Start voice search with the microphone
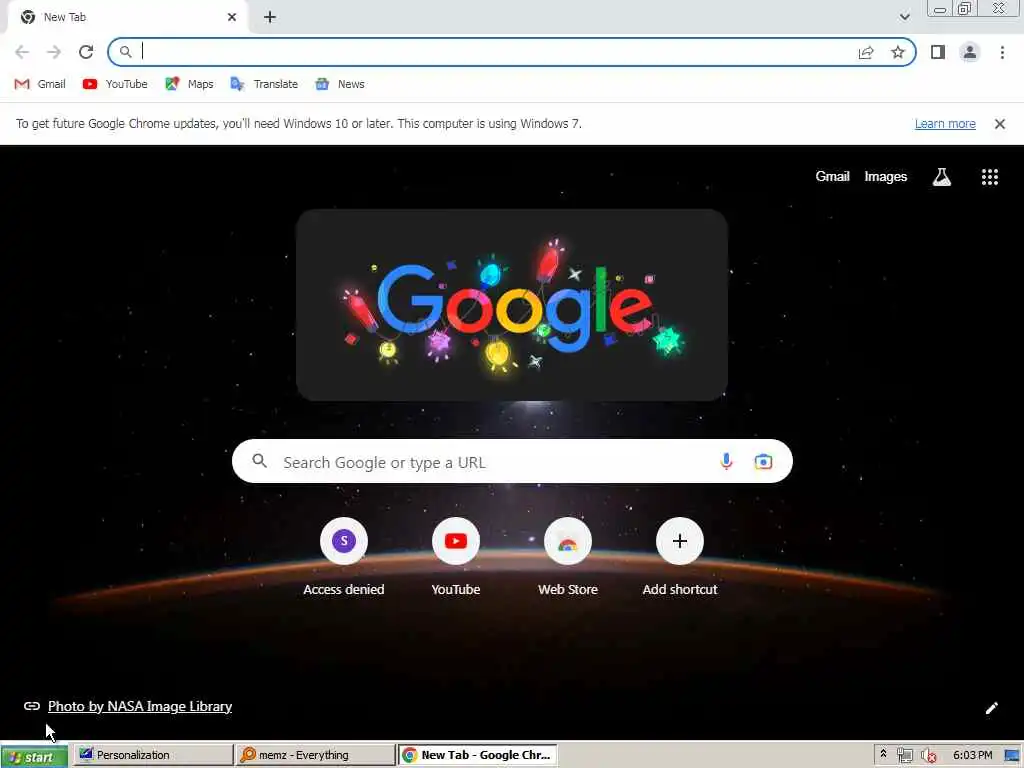Image resolution: width=1024 pixels, height=768 pixels. click(x=726, y=462)
